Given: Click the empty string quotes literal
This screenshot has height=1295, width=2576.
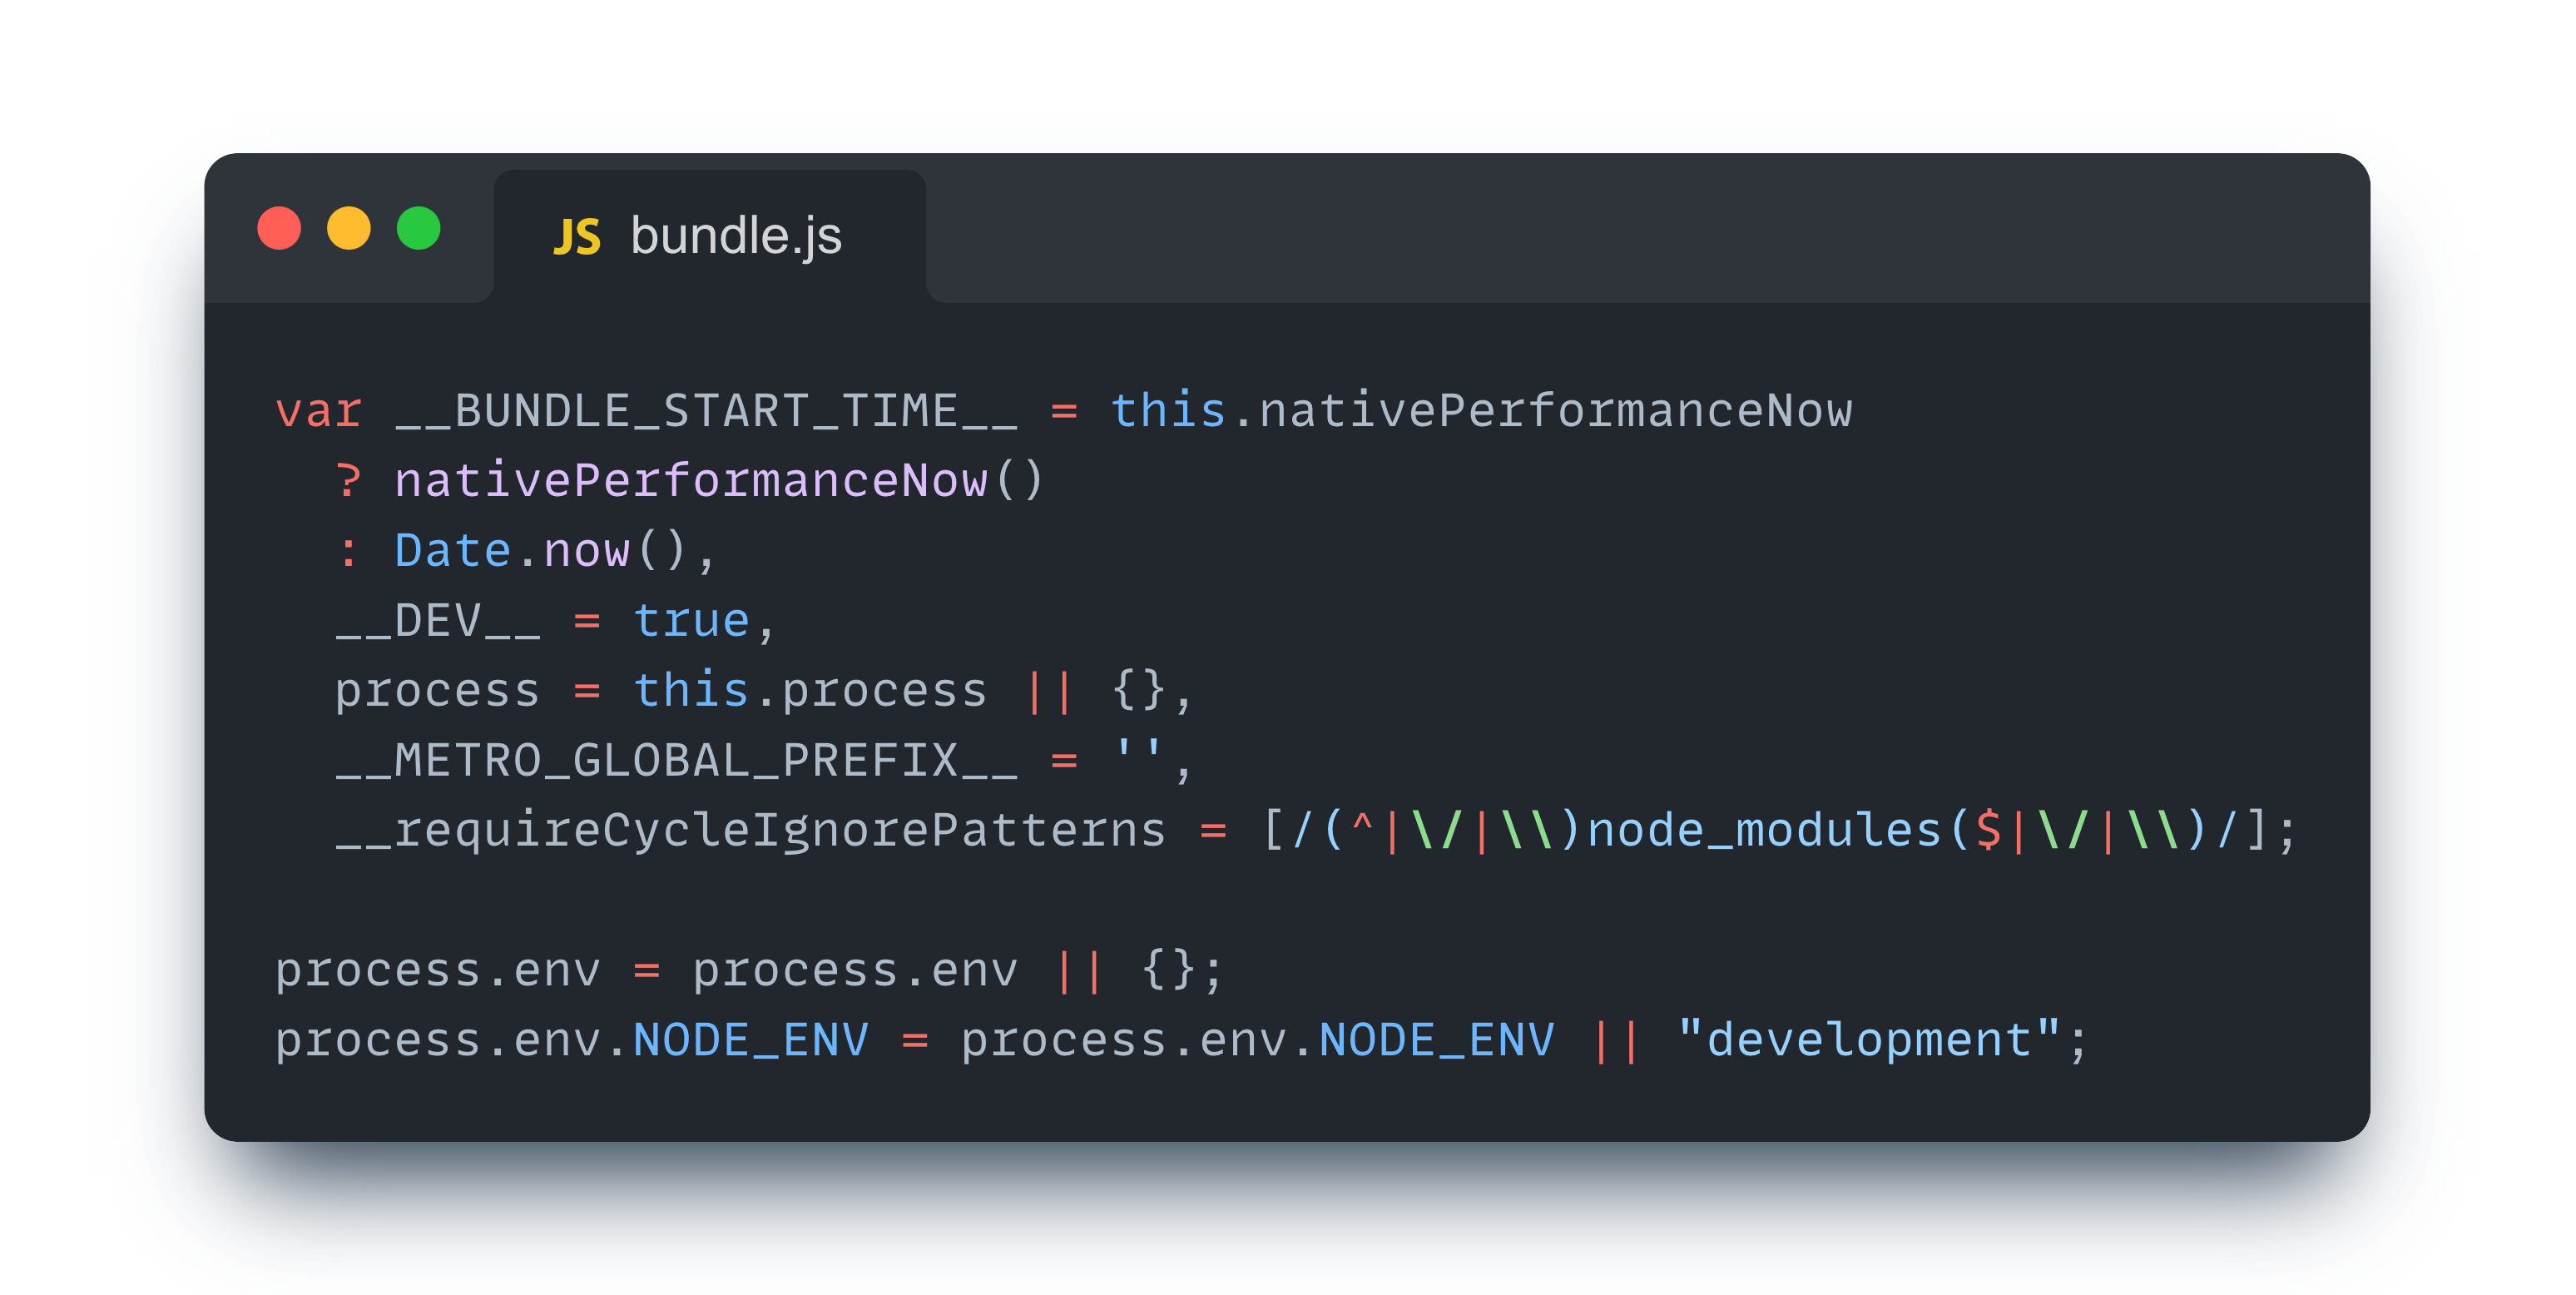Looking at the screenshot, I should pyautogui.click(x=1138, y=755).
